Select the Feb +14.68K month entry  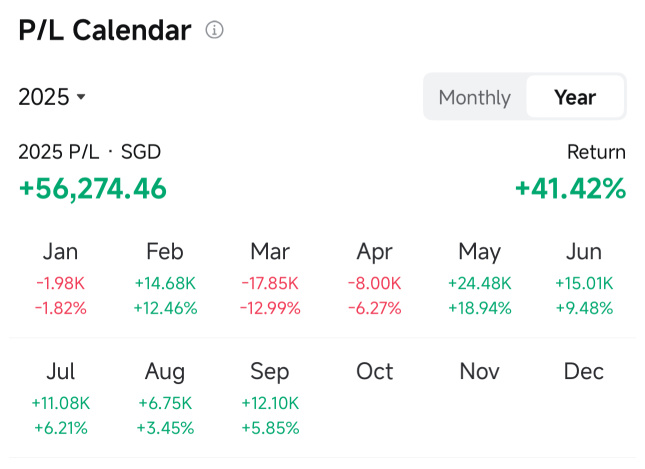coord(165,279)
